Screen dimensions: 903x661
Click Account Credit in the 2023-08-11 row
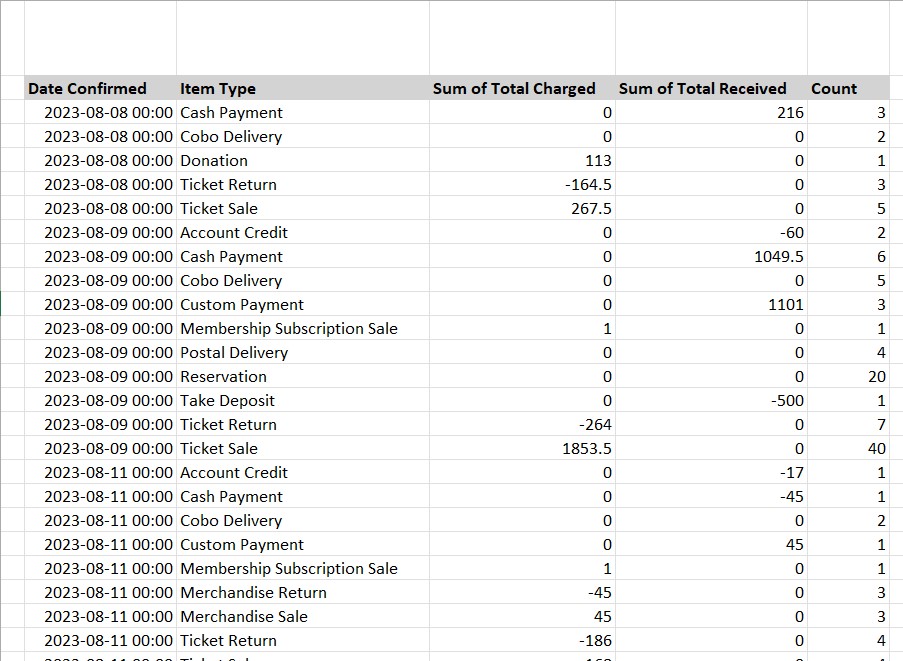(x=302, y=473)
